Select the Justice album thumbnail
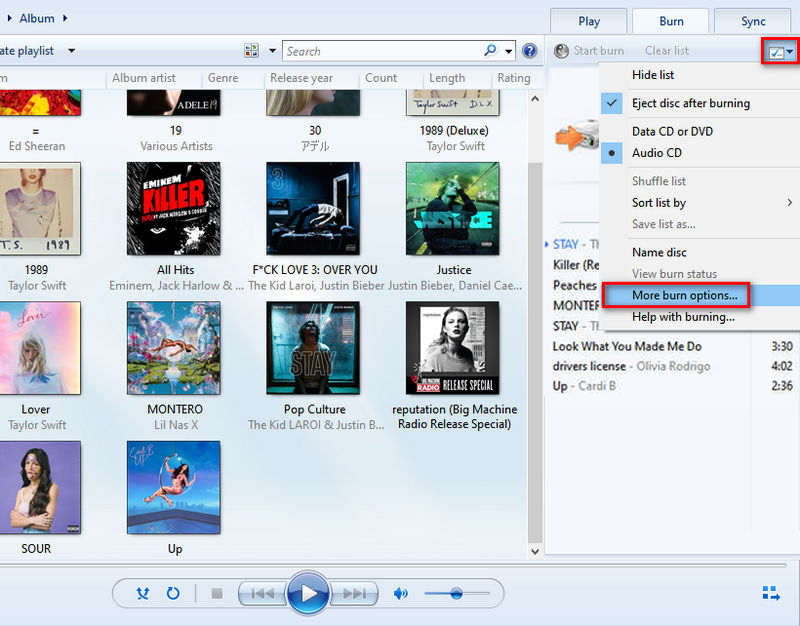 point(454,207)
